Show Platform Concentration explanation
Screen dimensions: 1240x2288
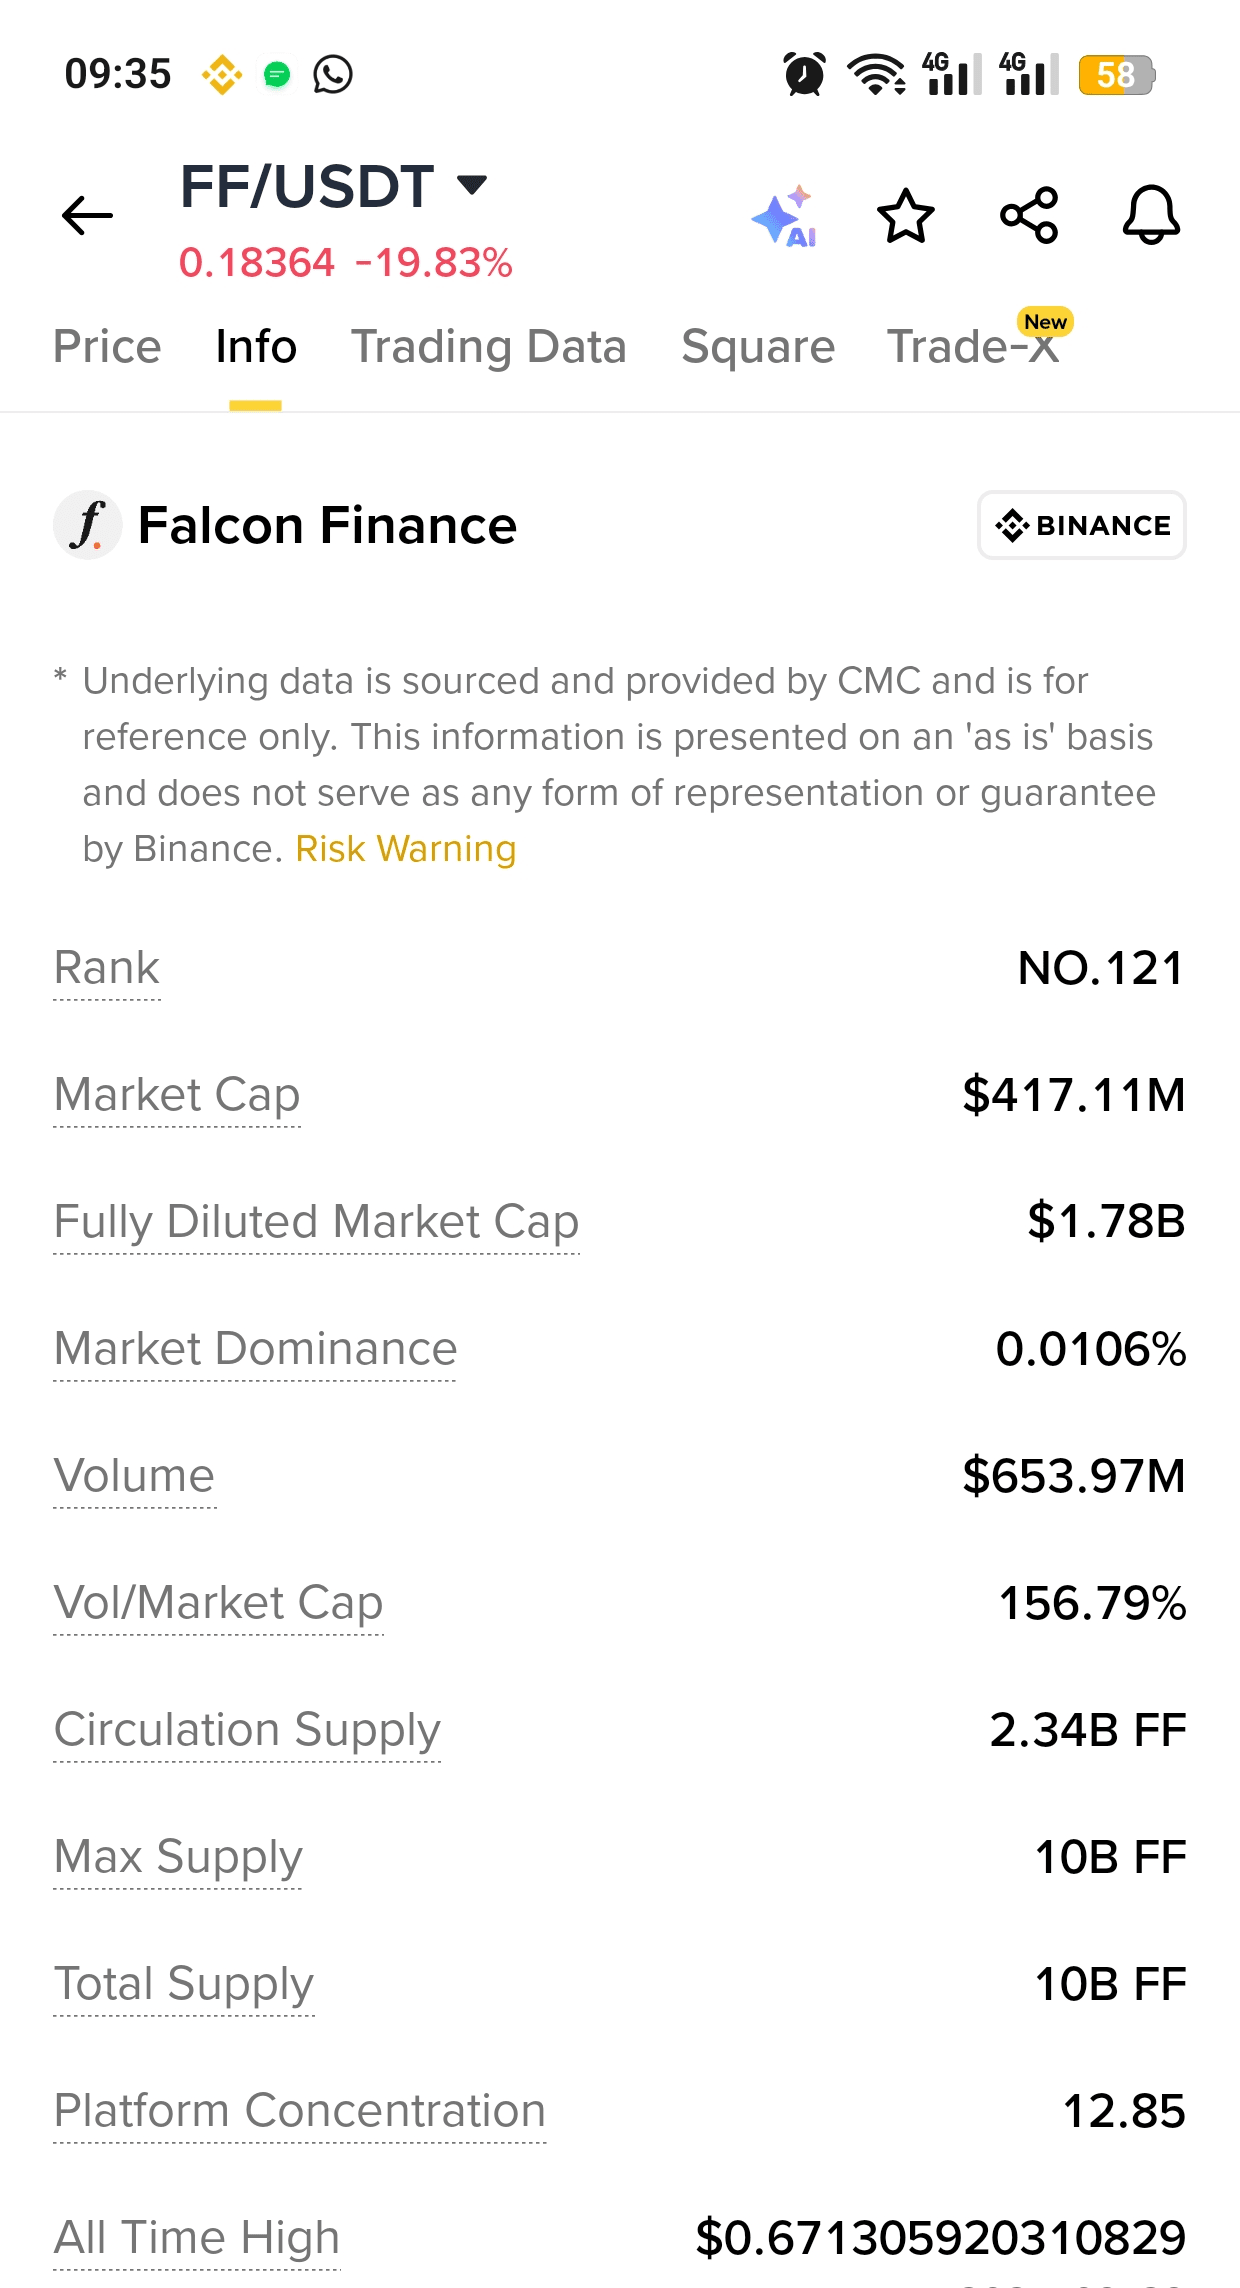click(299, 2111)
